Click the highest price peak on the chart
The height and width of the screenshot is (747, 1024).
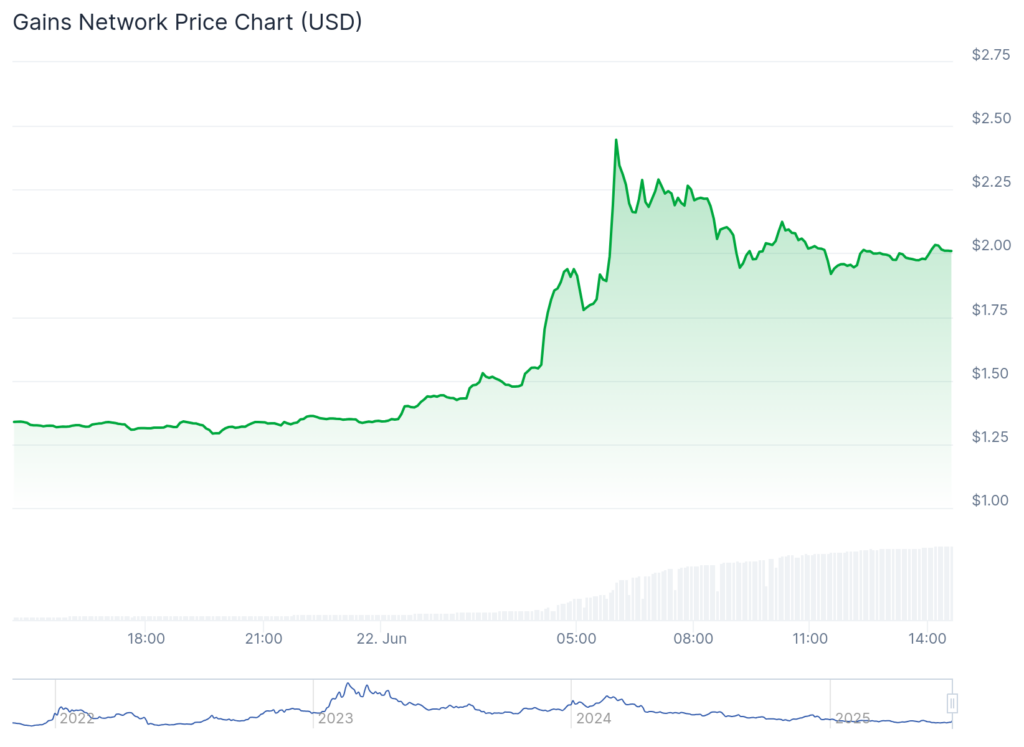coord(616,140)
